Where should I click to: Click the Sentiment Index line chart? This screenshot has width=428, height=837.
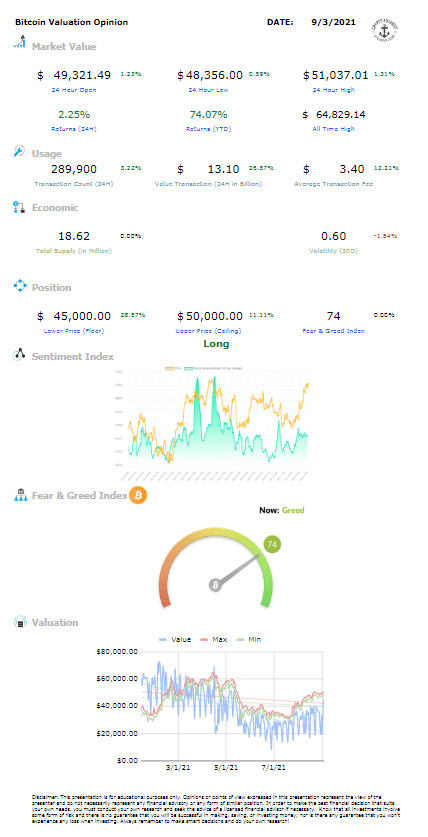pos(213,422)
